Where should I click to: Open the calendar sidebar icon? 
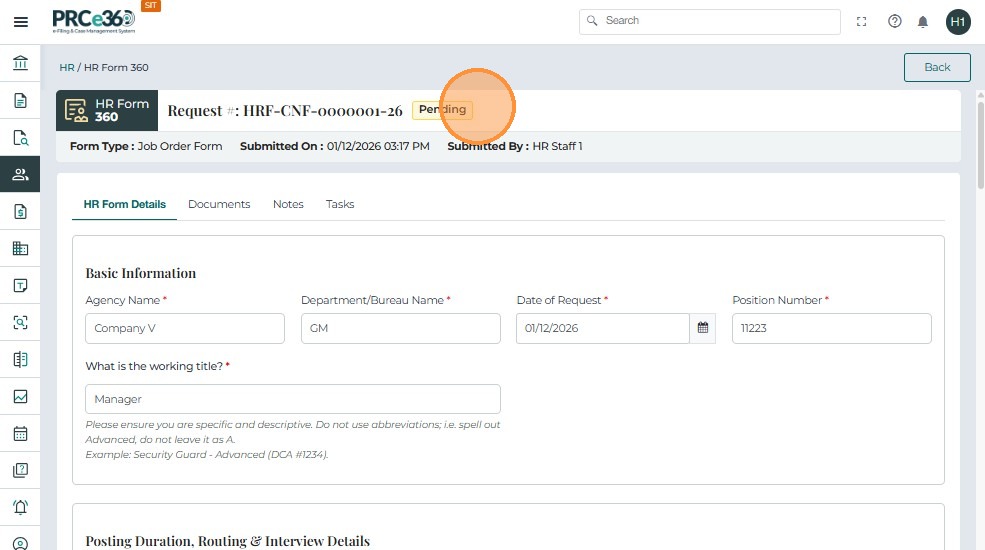point(20,433)
